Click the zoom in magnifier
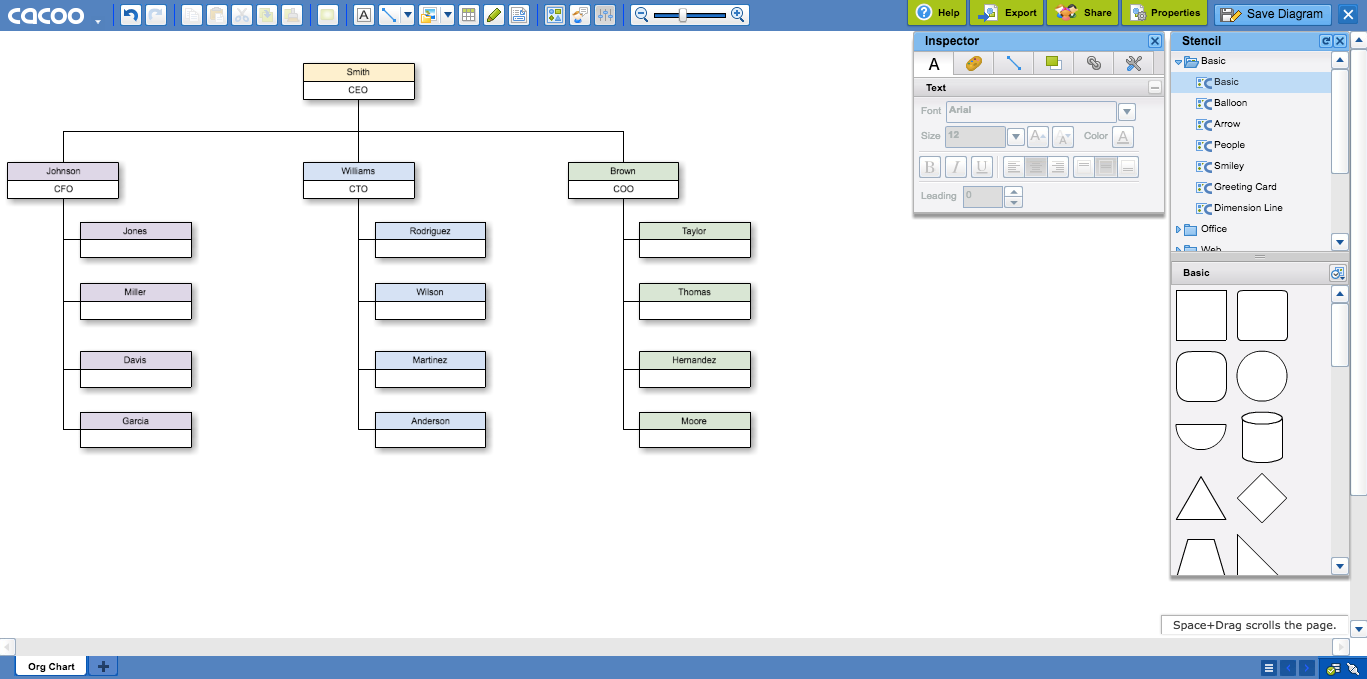The width and height of the screenshot is (1367, 679). (x=738, y=15)
